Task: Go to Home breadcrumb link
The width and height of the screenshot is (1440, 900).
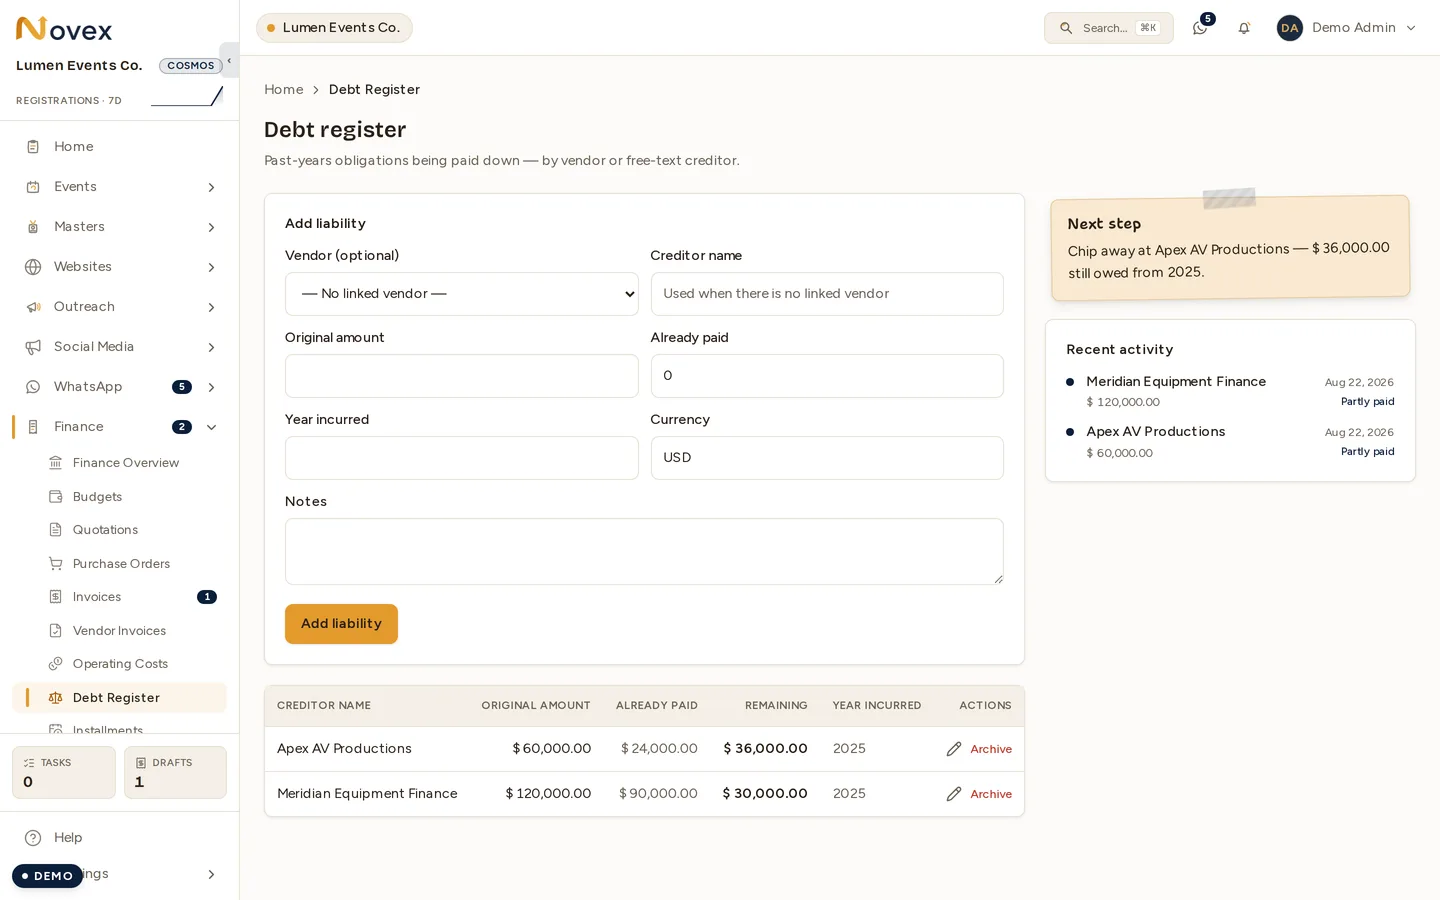Action: click(284, 89)
